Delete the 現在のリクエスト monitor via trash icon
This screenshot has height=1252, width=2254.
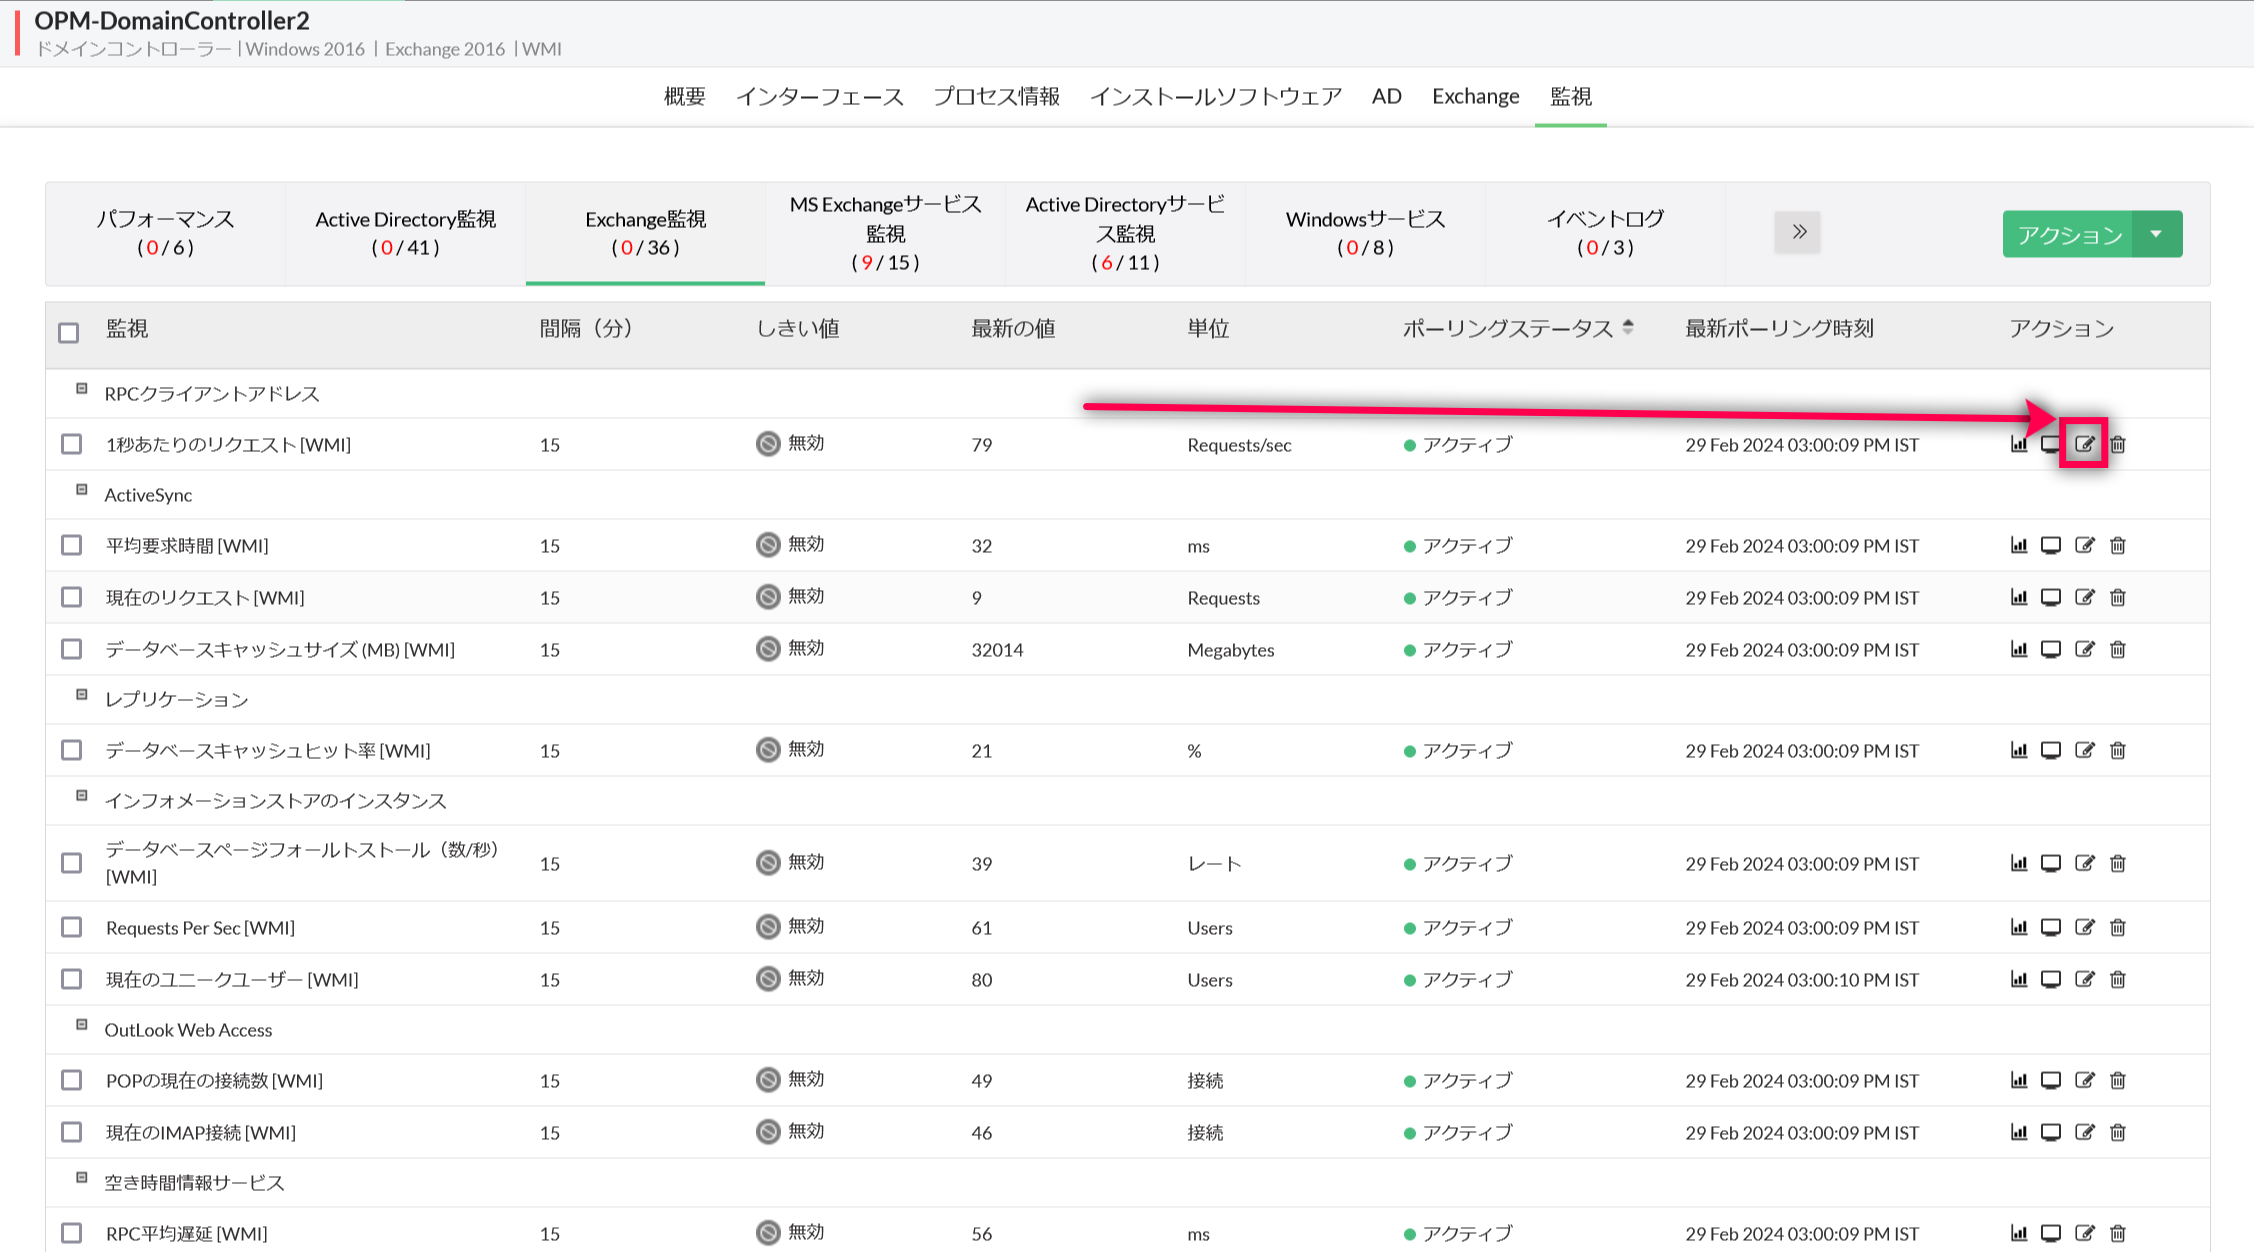[x=2117, y=597]
